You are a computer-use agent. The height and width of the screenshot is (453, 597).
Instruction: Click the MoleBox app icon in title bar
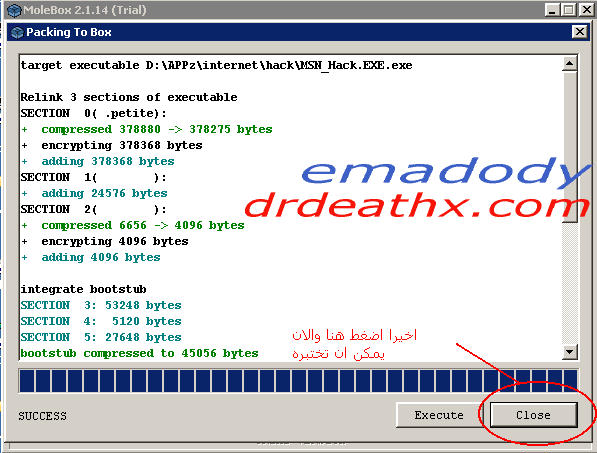point(14,10)
